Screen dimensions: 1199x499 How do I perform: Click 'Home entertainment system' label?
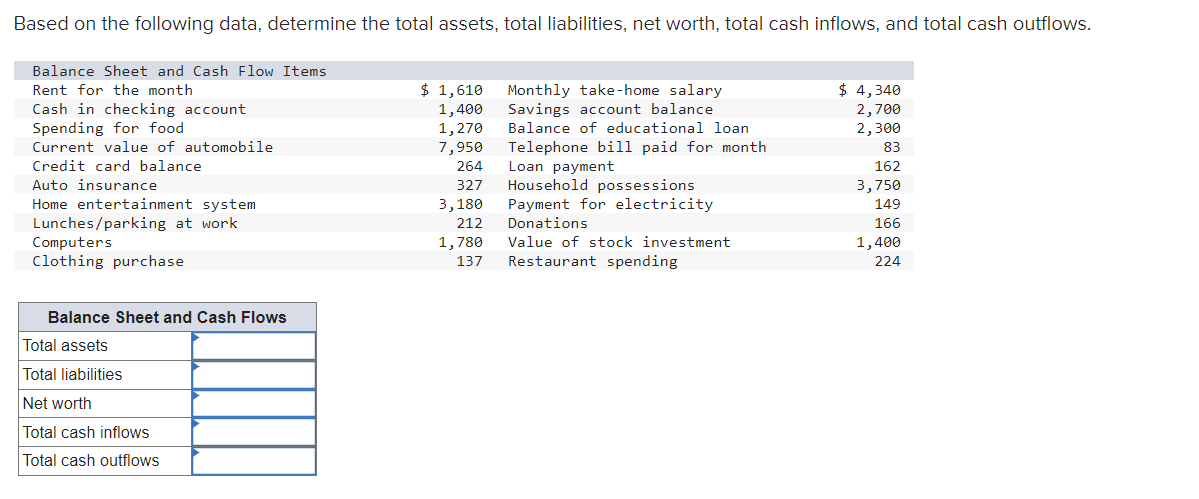click(x=144, y=204)
